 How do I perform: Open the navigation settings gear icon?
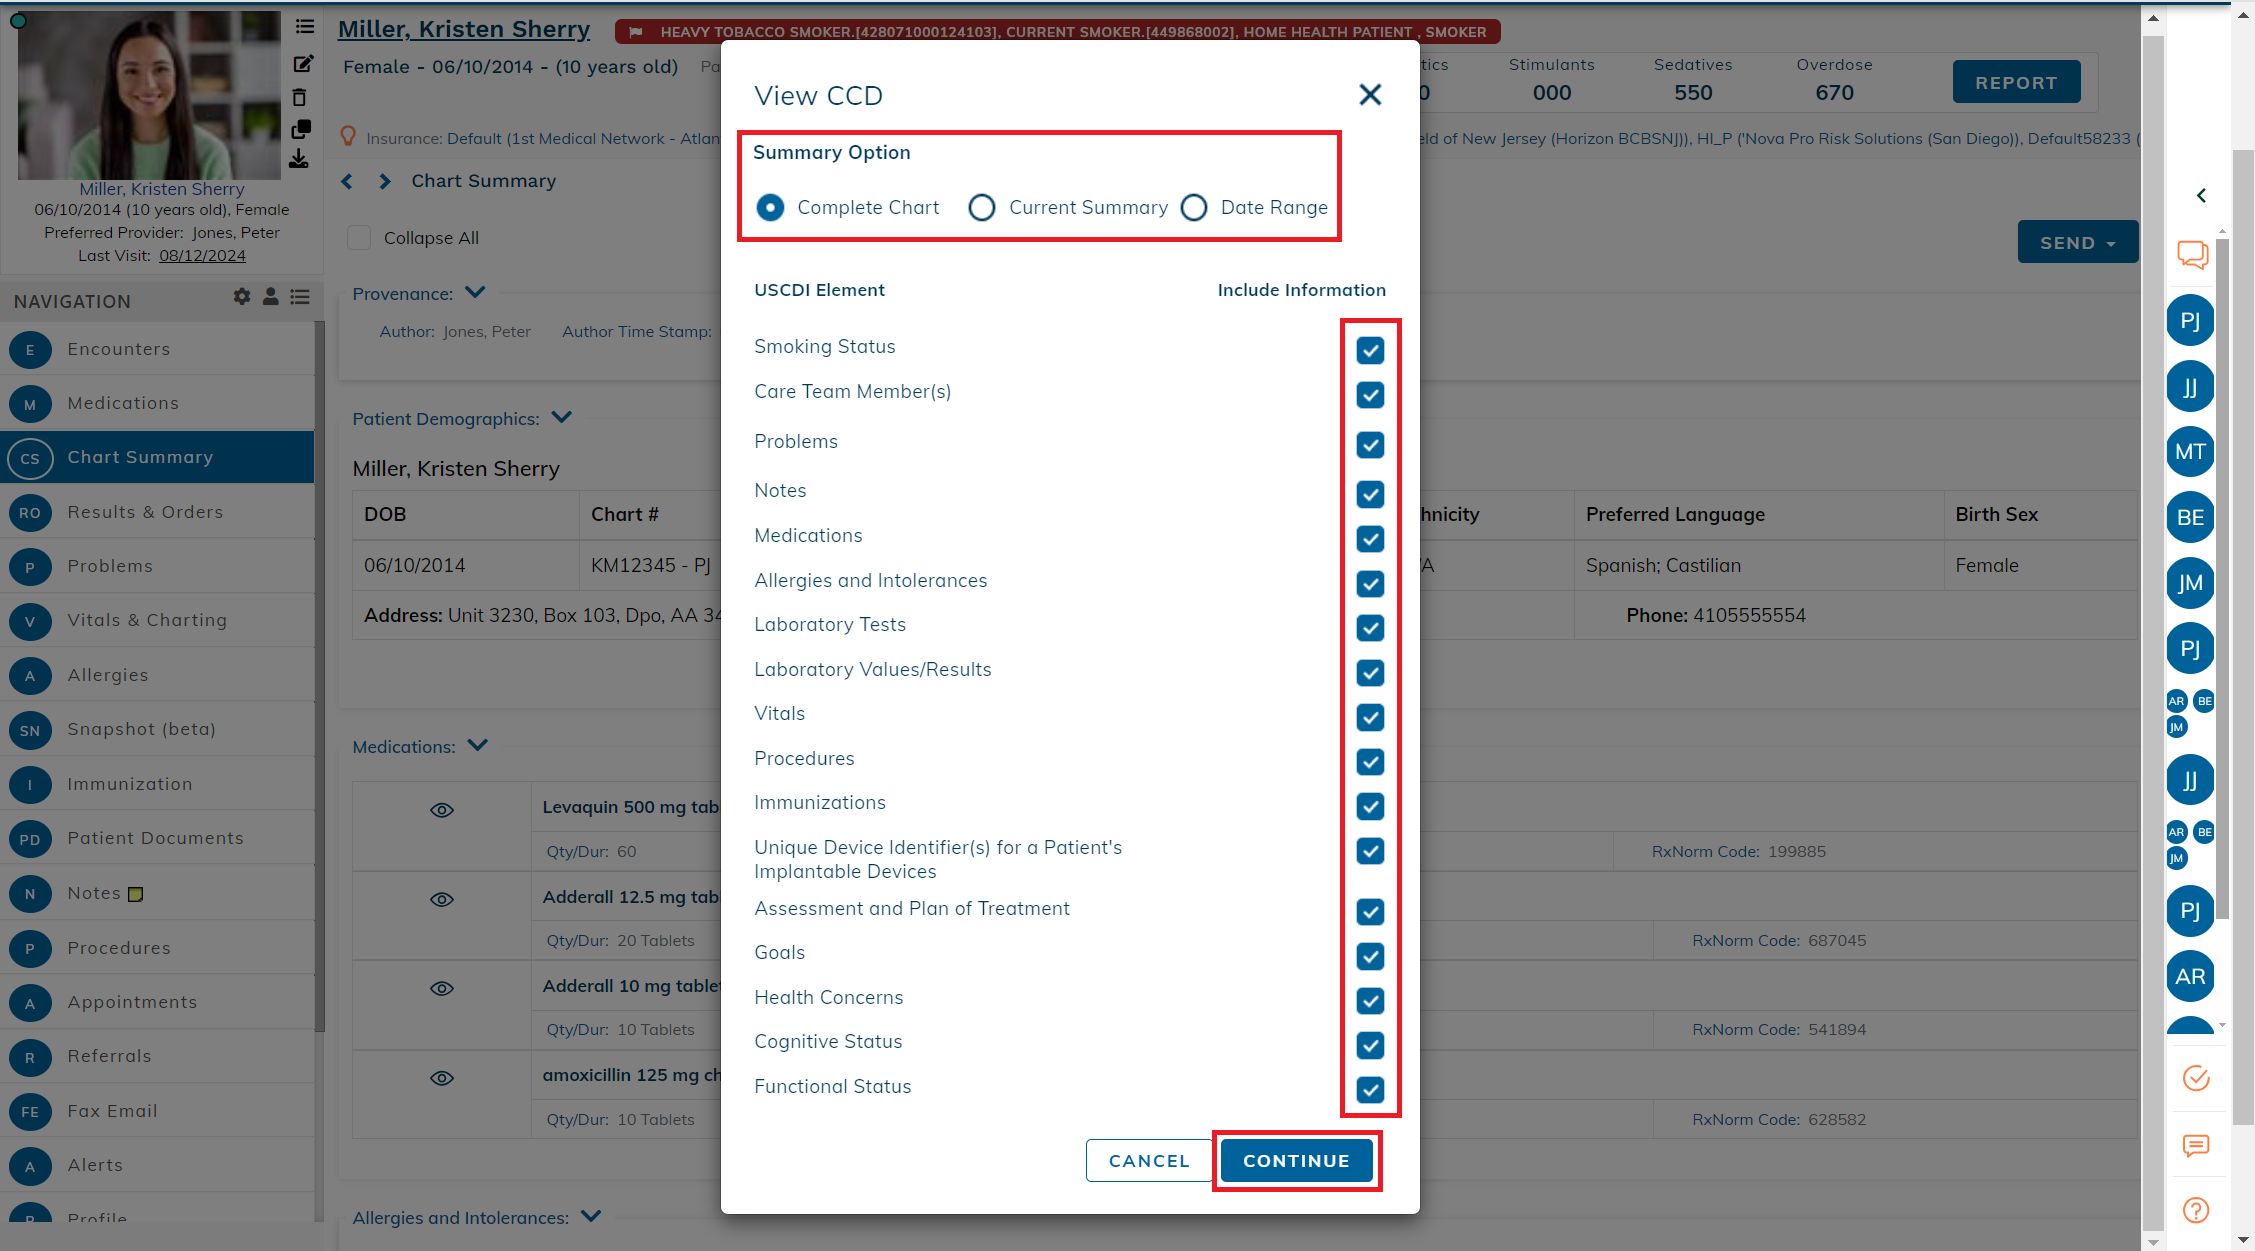tap(242, 297)
